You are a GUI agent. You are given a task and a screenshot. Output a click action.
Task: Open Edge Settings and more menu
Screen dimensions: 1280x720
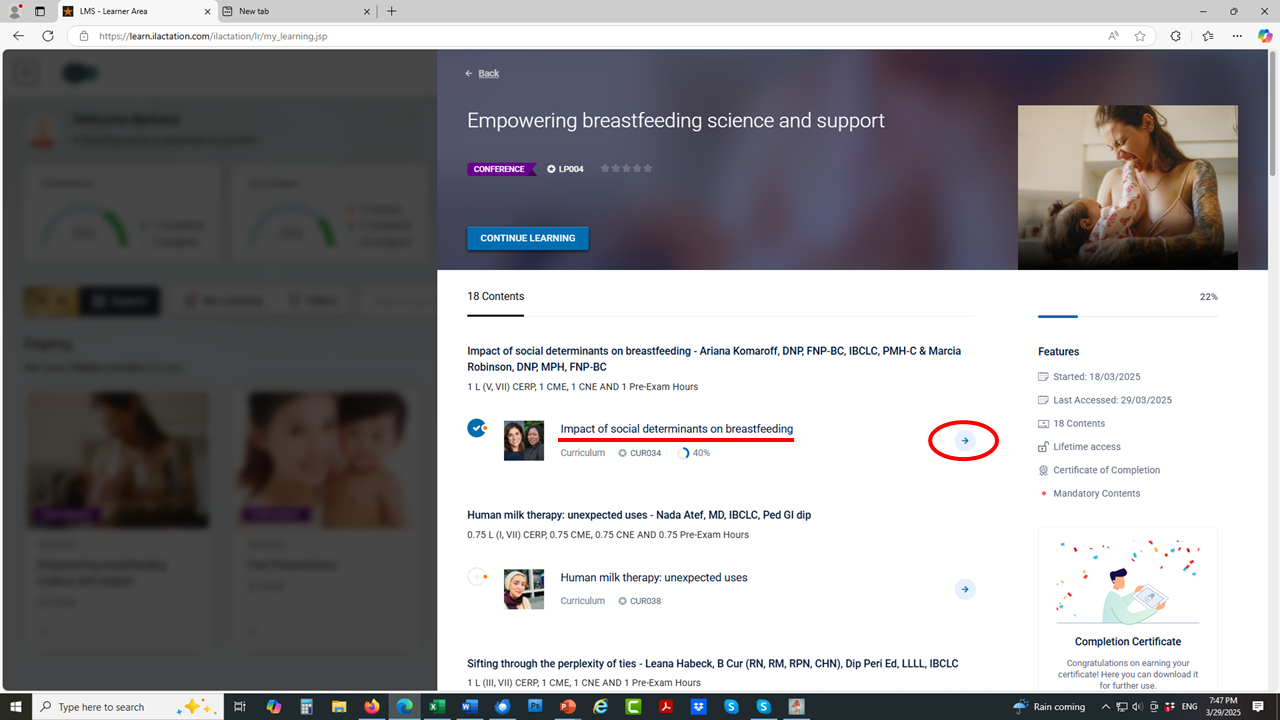tap(1237, 36)
